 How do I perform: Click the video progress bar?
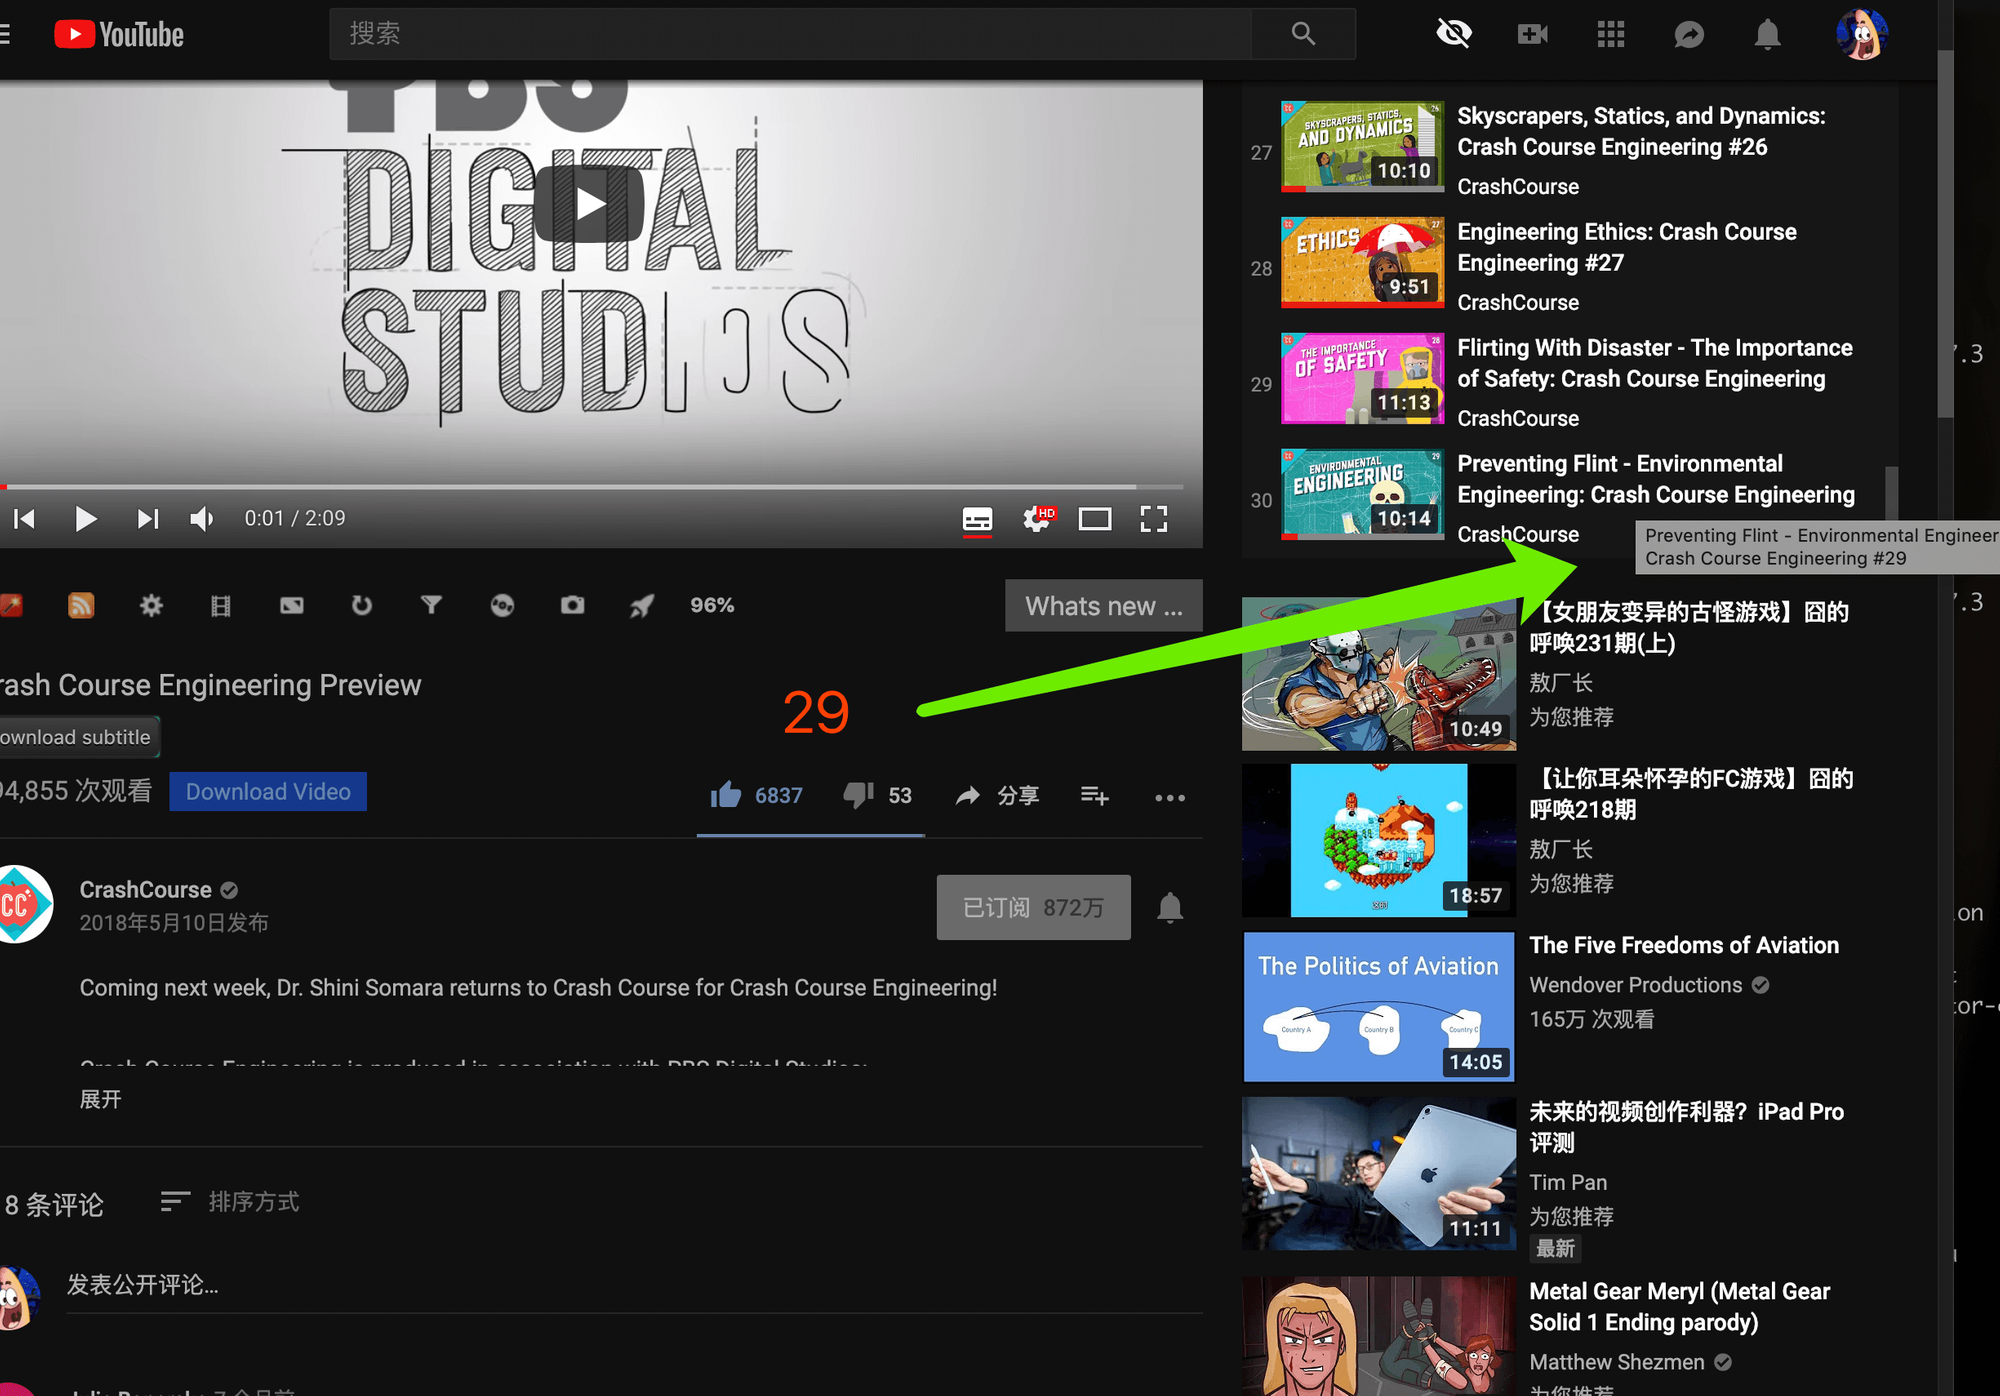(600, 487)
